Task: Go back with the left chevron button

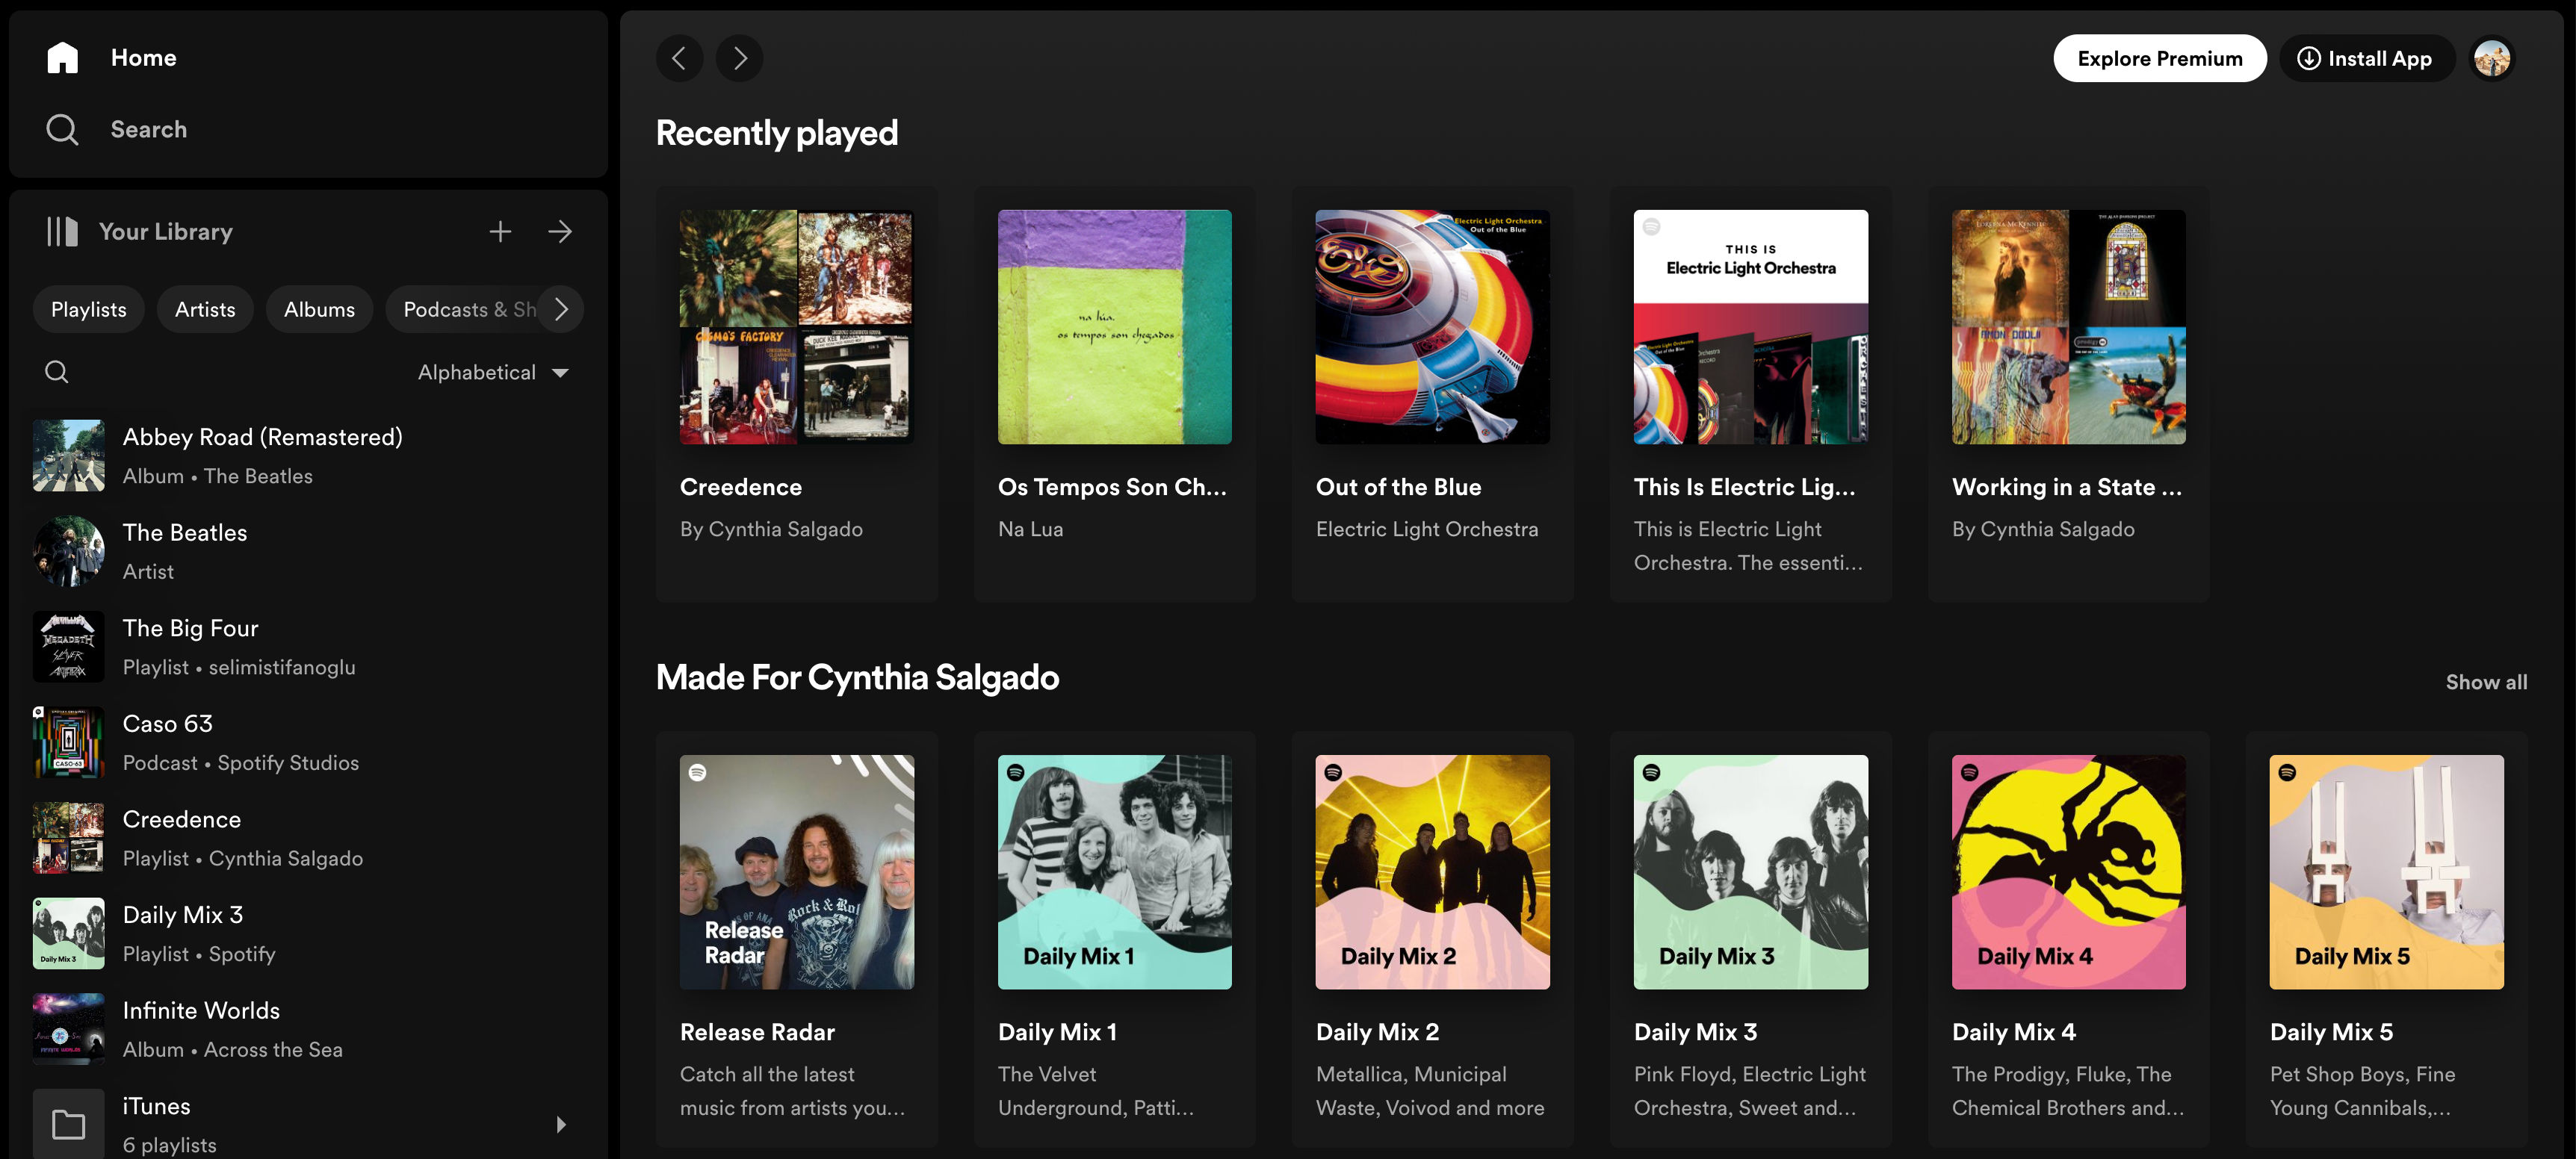Action: (x=679, y=58)
